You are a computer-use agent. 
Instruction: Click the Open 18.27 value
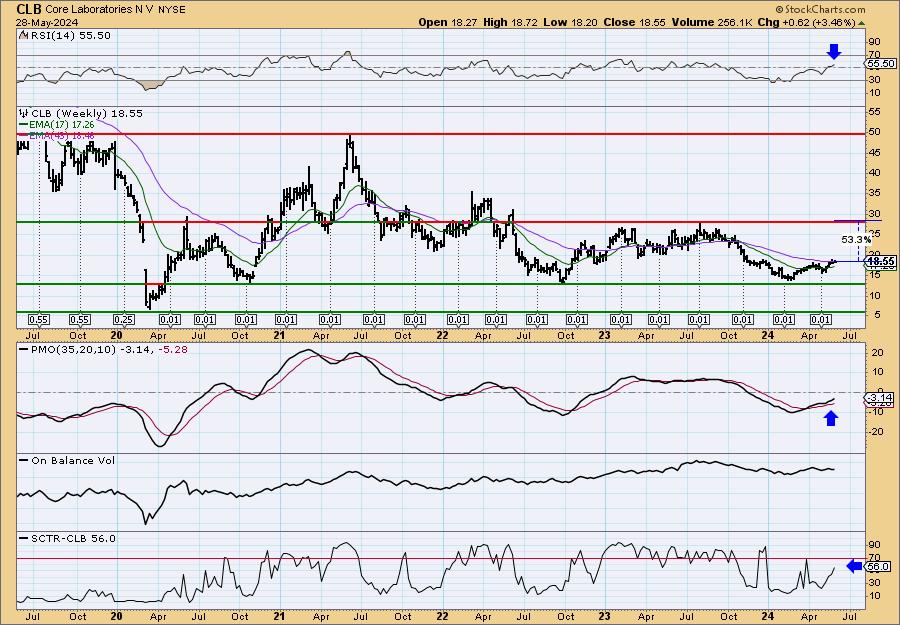tap(448, 22)
